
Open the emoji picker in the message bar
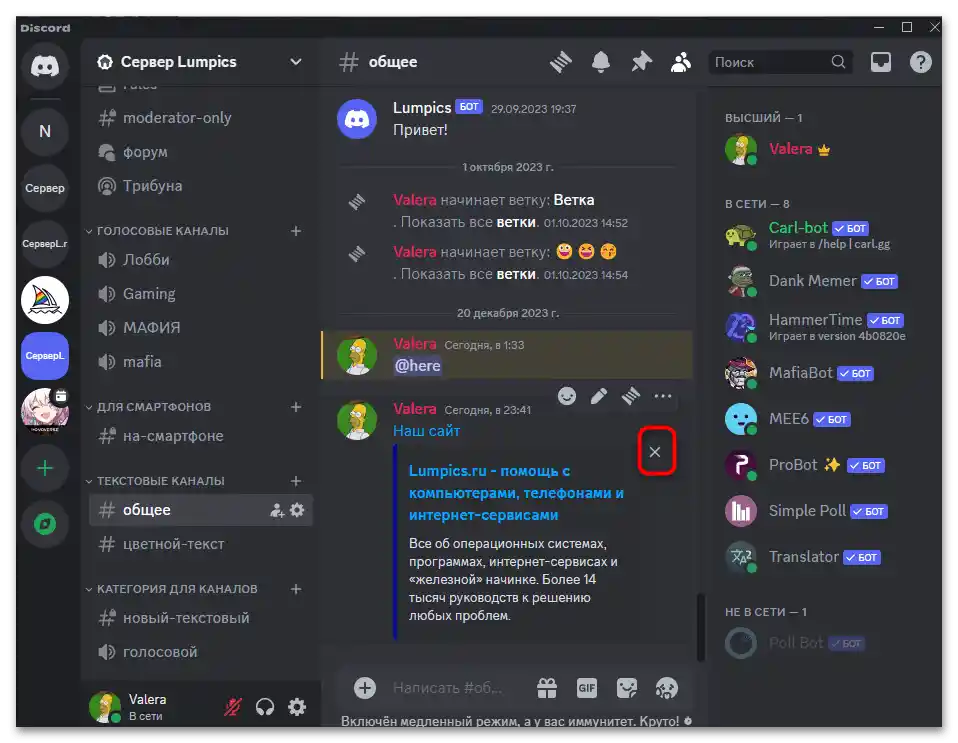(666, 688)
